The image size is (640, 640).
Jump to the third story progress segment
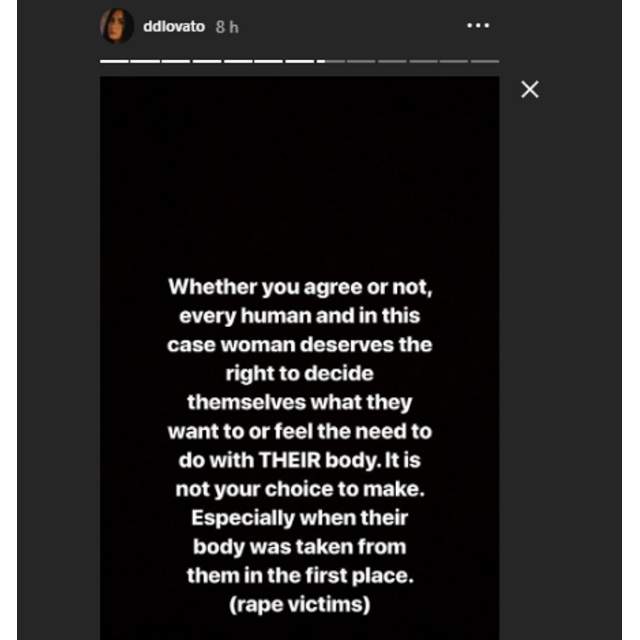(x=176, y=61)
